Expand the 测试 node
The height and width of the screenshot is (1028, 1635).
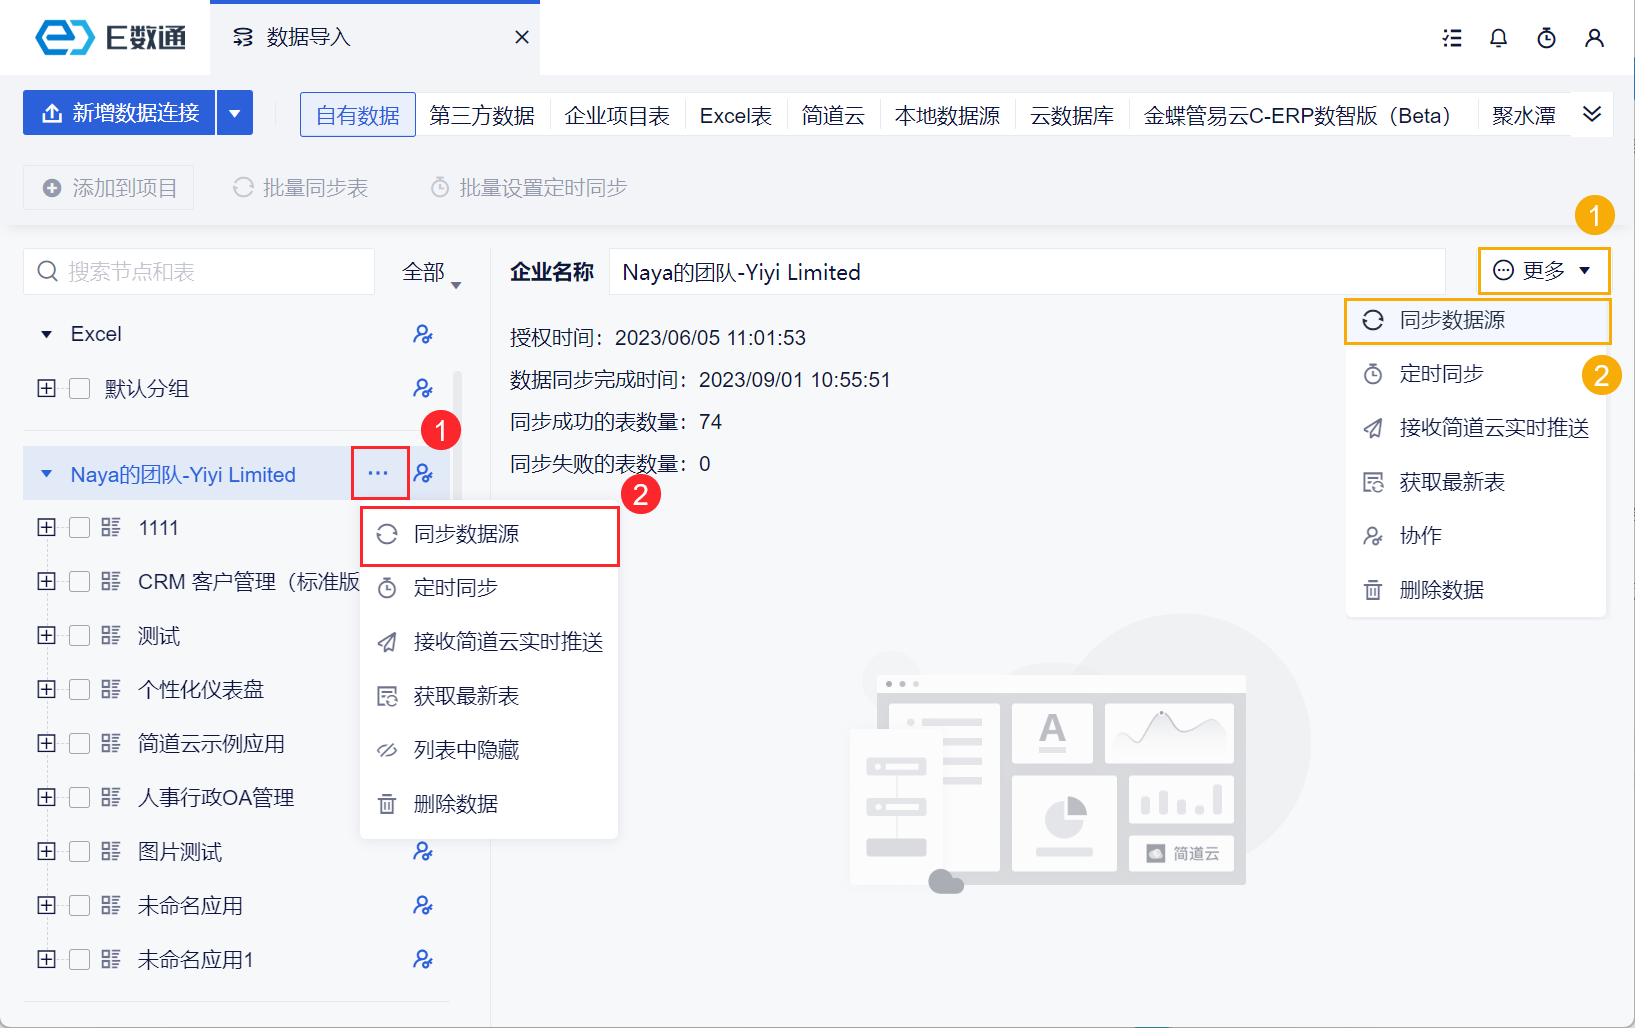[46, 635]
